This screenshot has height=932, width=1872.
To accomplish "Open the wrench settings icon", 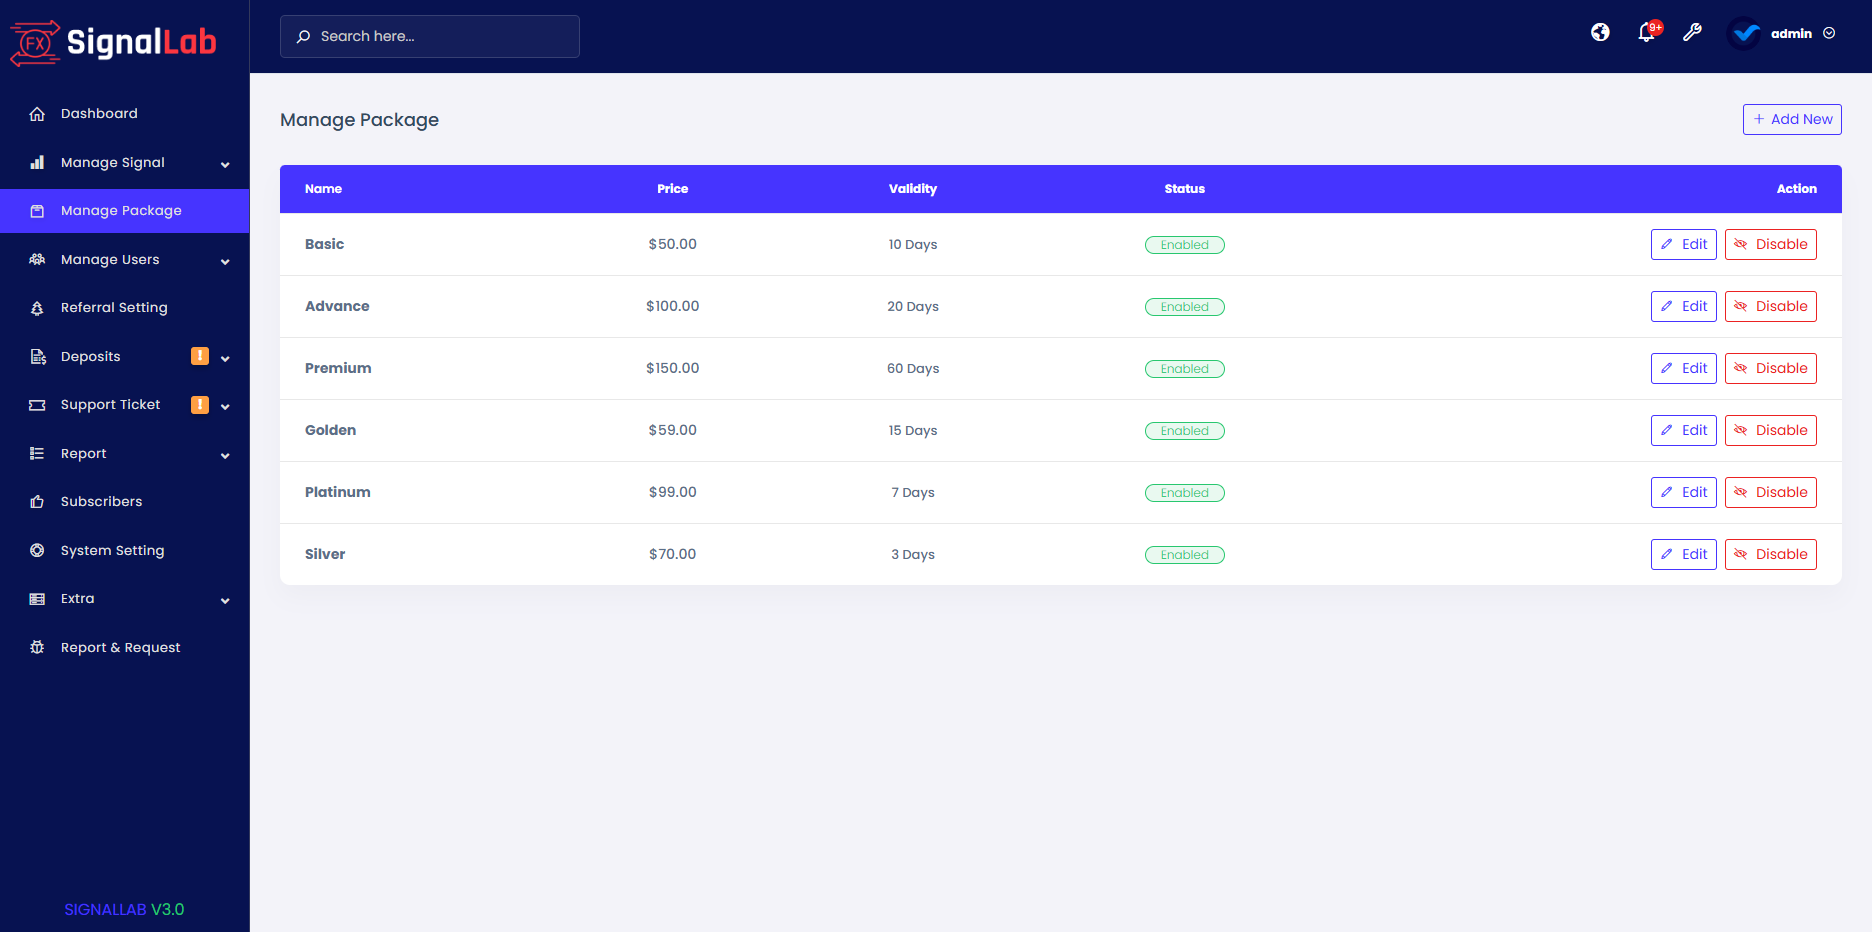I will click(1692, 32).
